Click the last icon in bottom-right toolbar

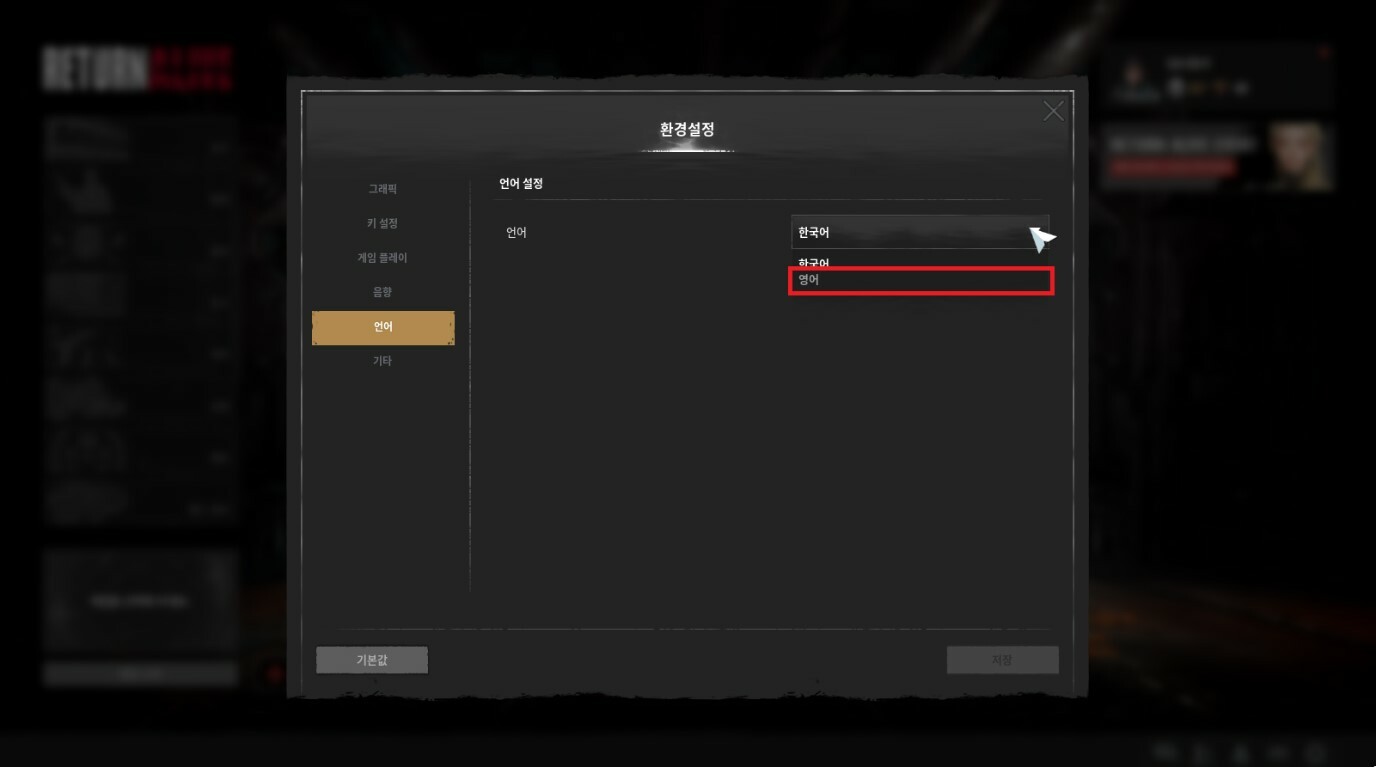1316,753
